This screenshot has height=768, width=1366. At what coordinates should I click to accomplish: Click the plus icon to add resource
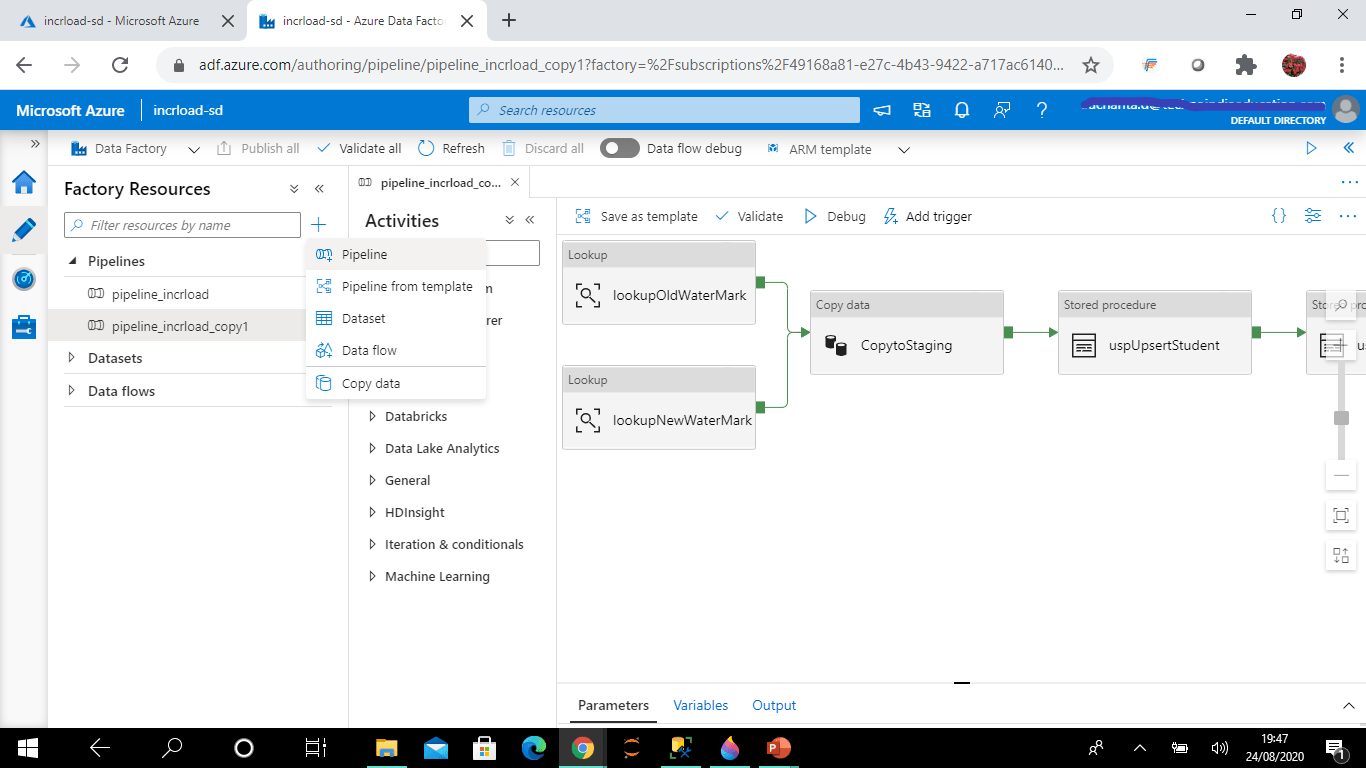(318, 225)
